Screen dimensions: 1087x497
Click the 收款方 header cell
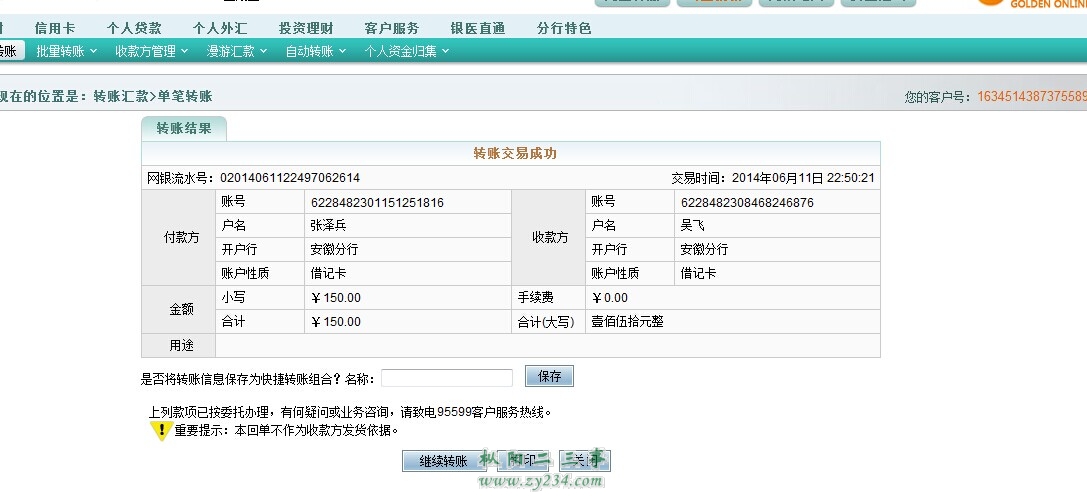pyautogui.click(x=548, y=237)
